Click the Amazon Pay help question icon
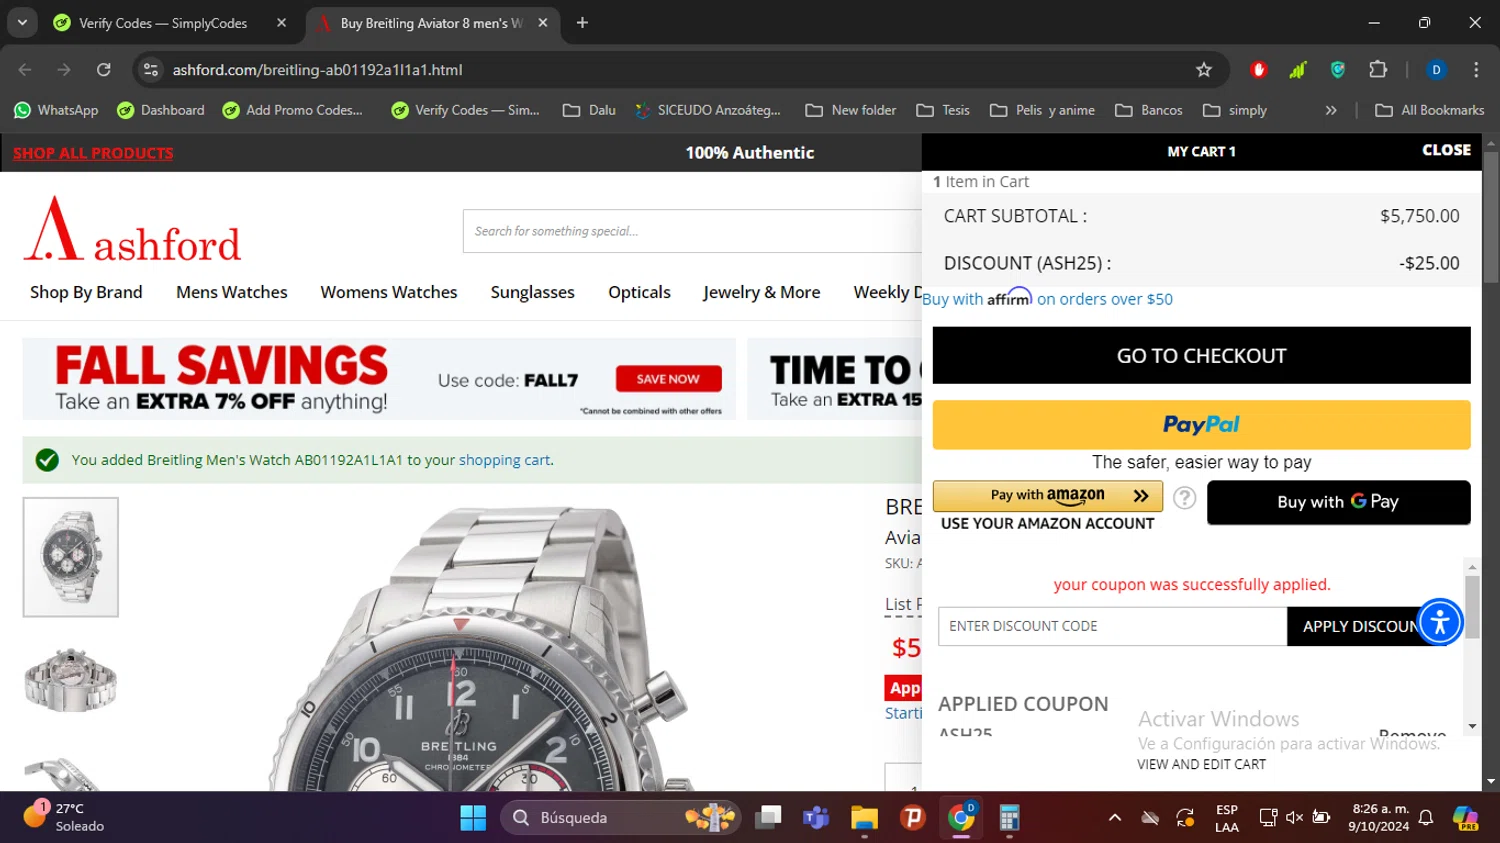 (1185, 498)
